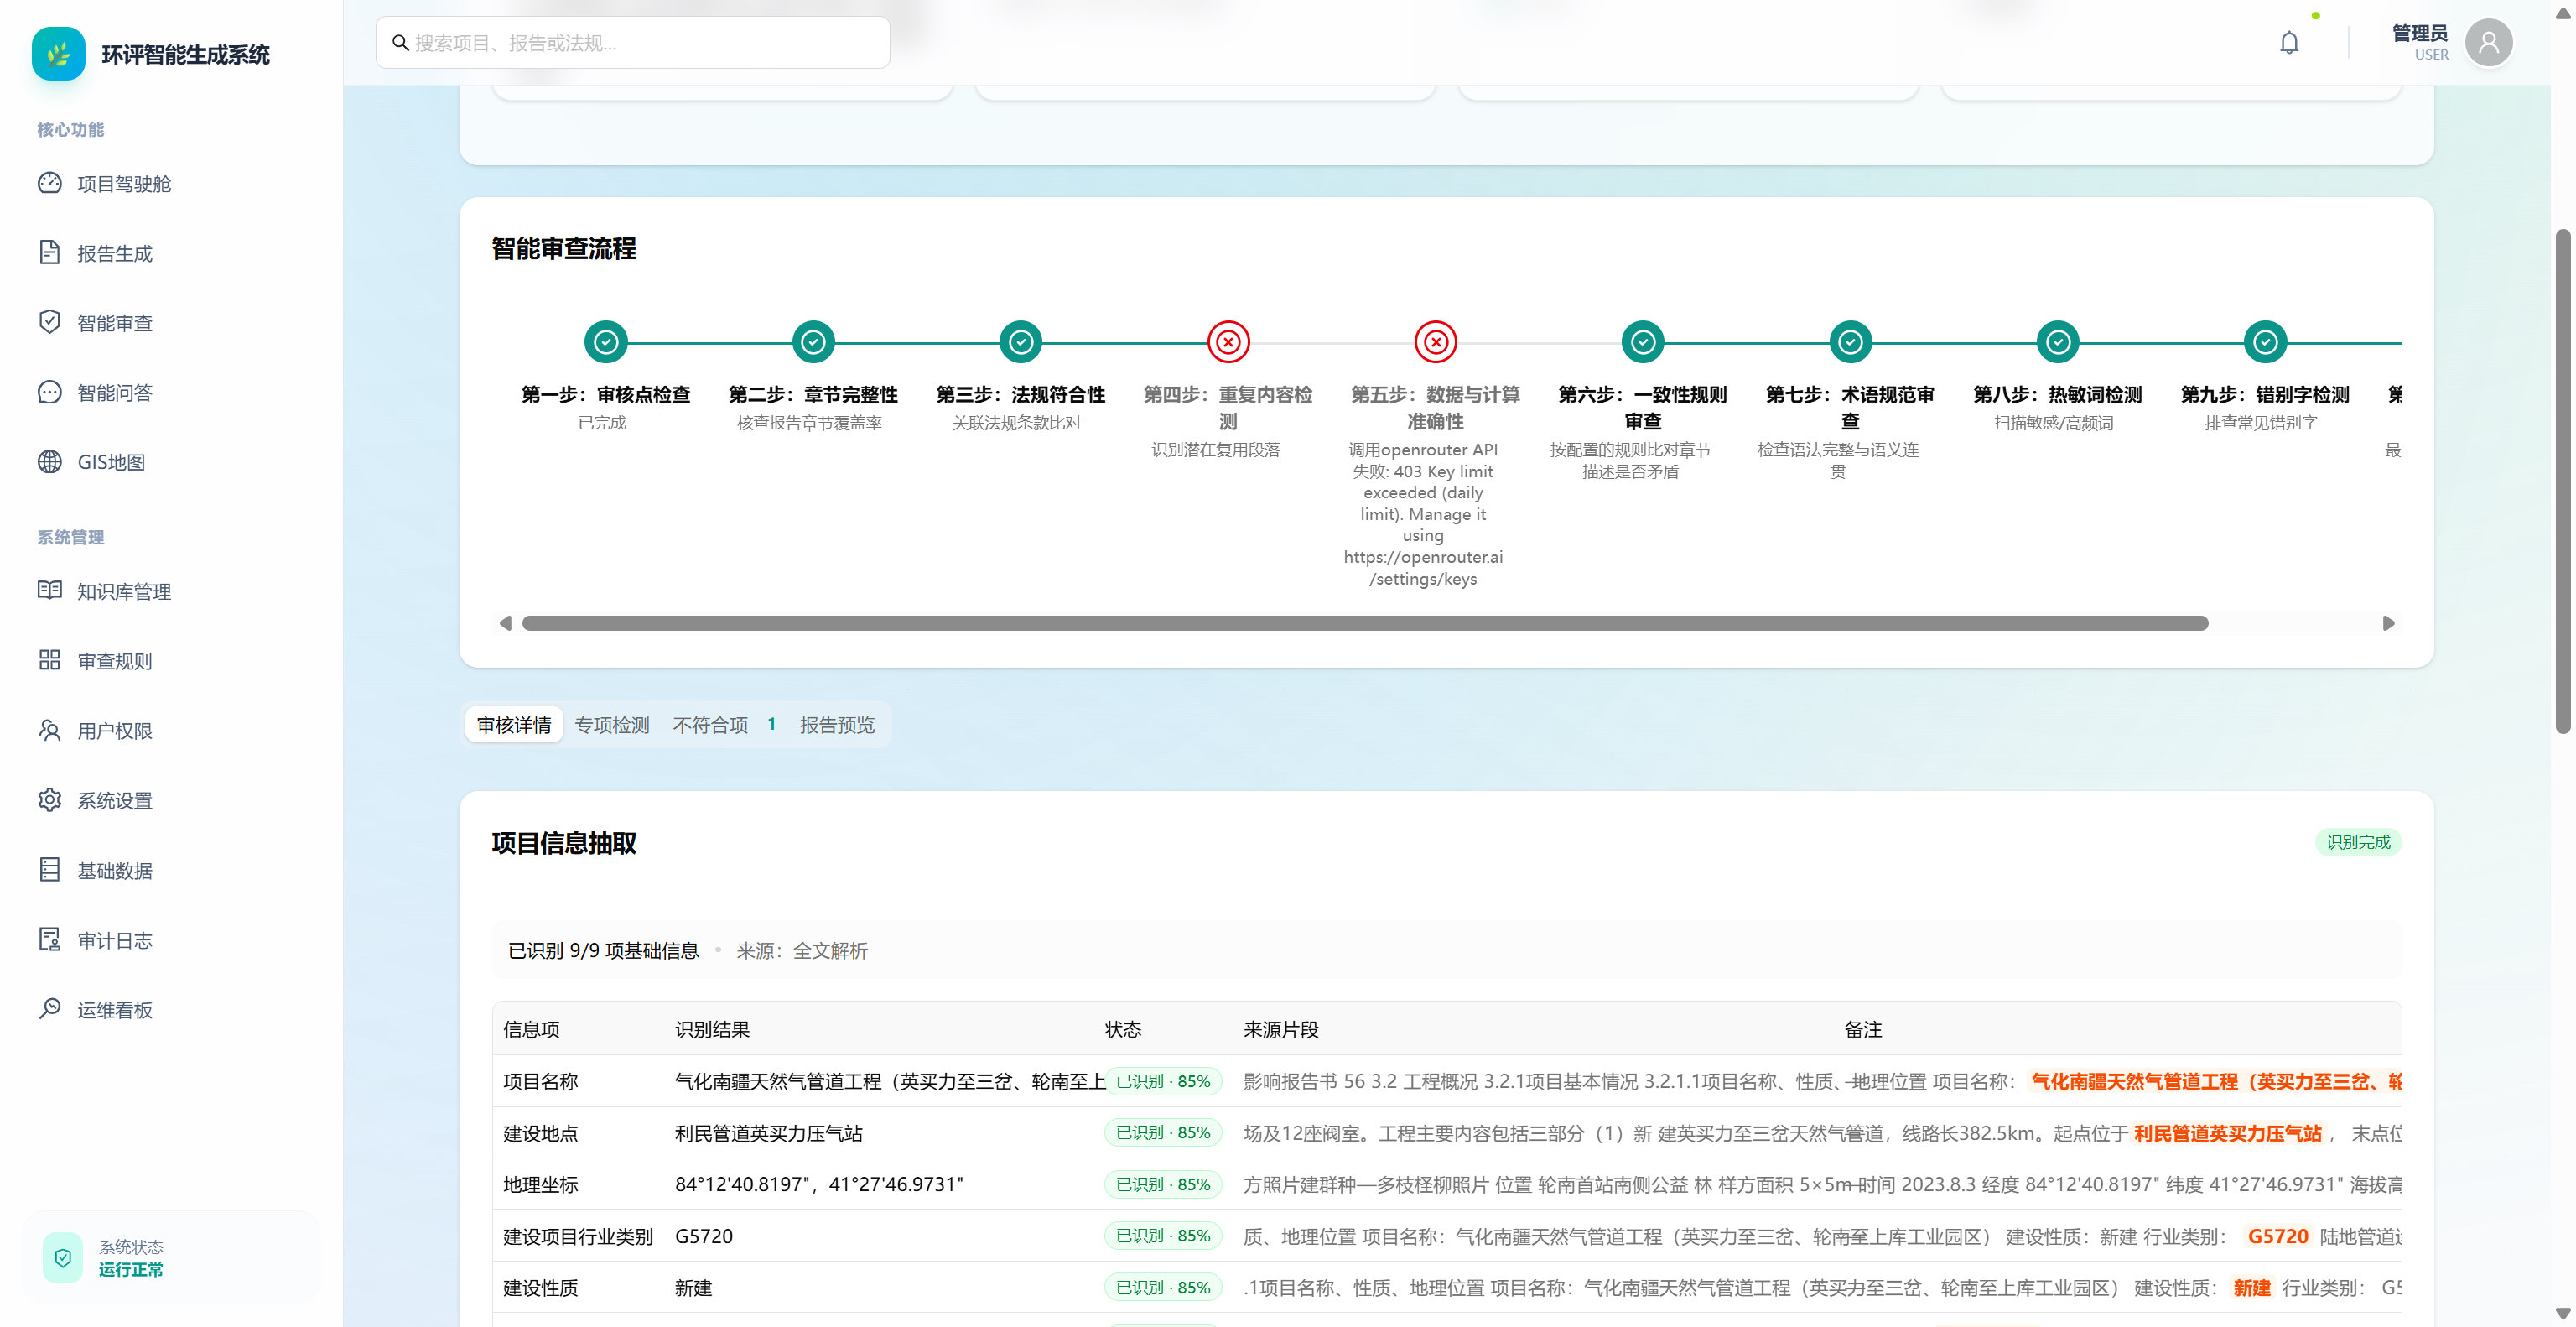Viewport: 2576px width, 1327px height.
Task: Click the 基础数据 list icon
Action: click(50, 870)
